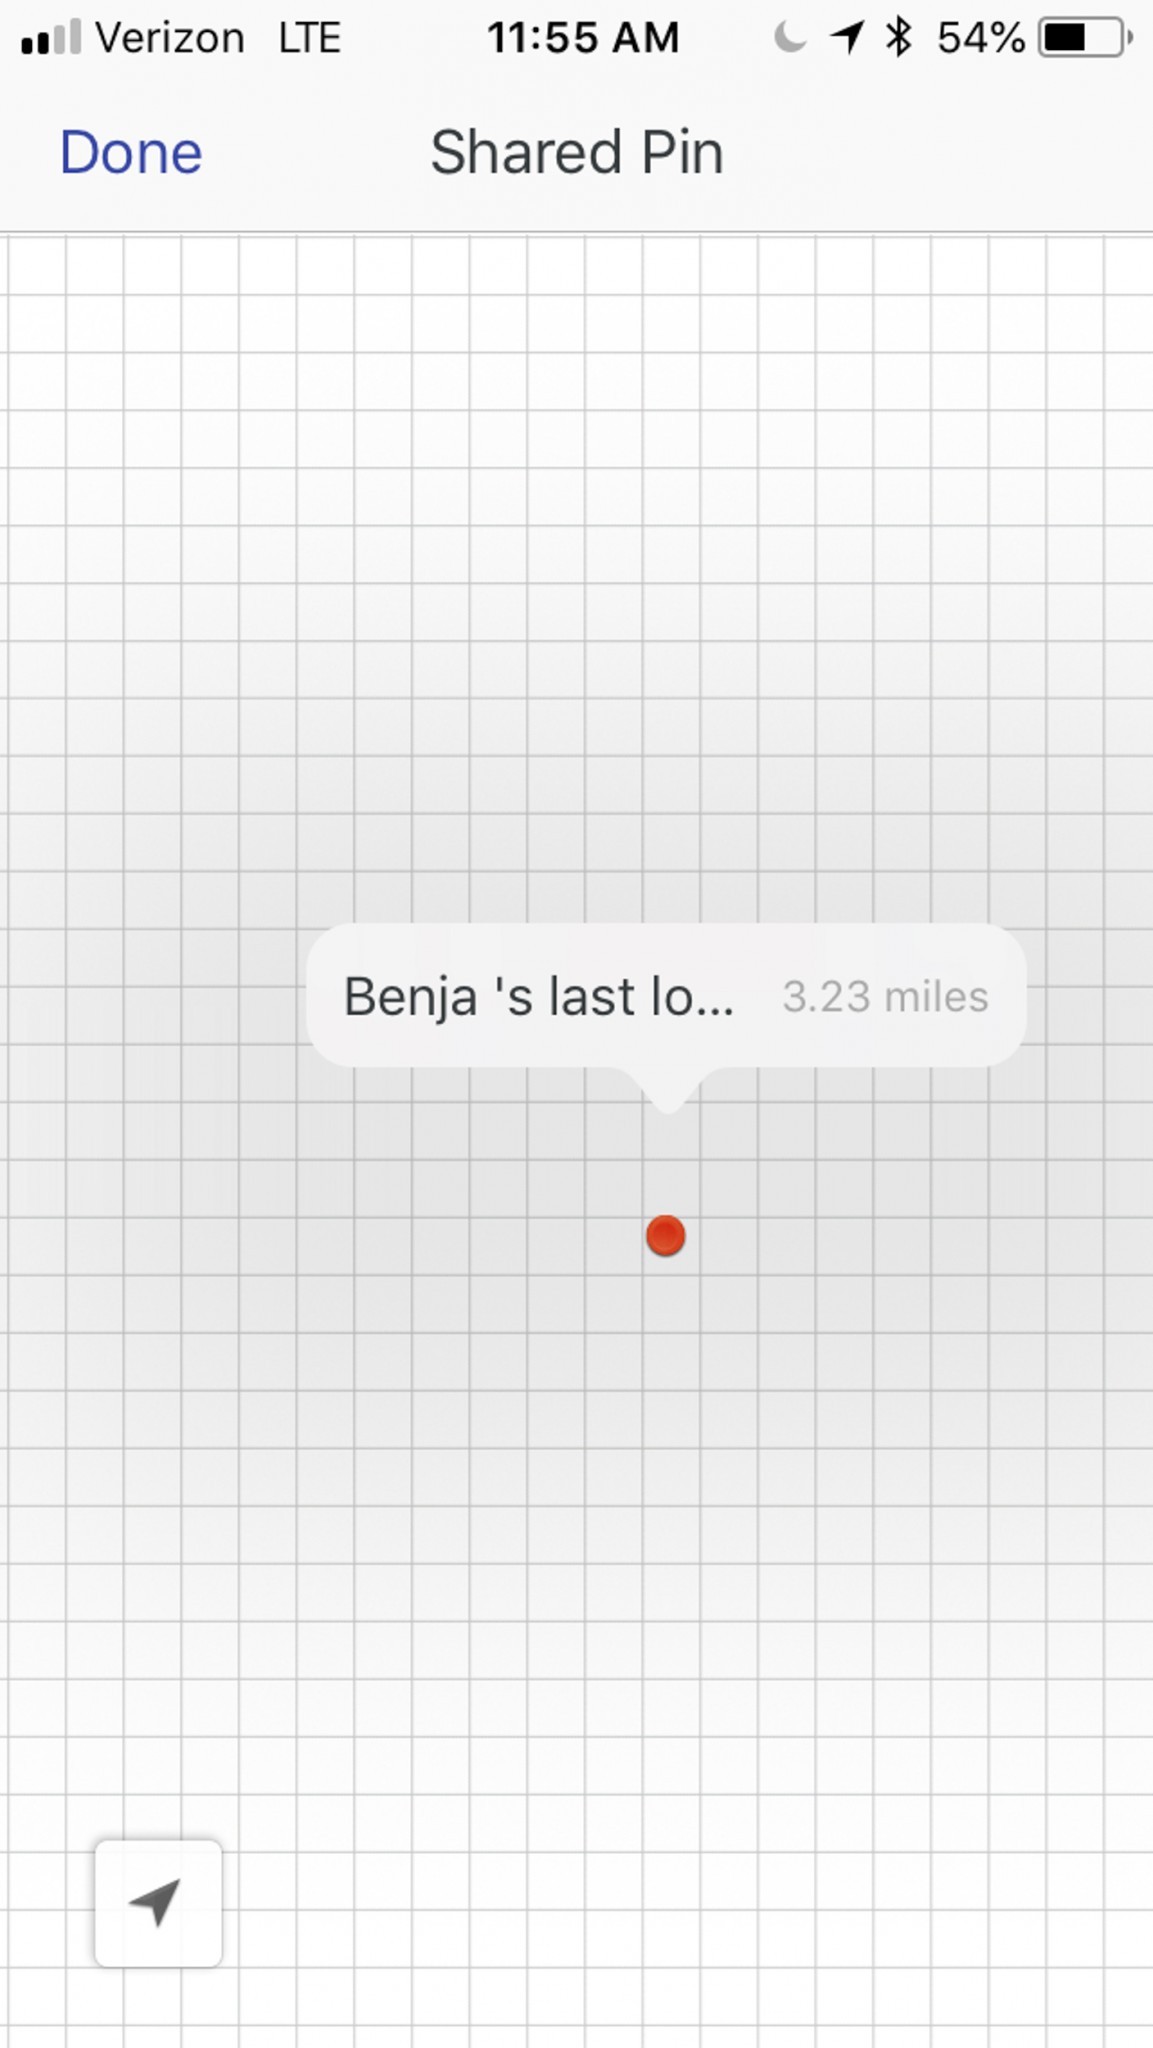Tap the "miles" unit label
Image resolution: width=1153 pixels, height=2048 pixels.
point(936,997)
